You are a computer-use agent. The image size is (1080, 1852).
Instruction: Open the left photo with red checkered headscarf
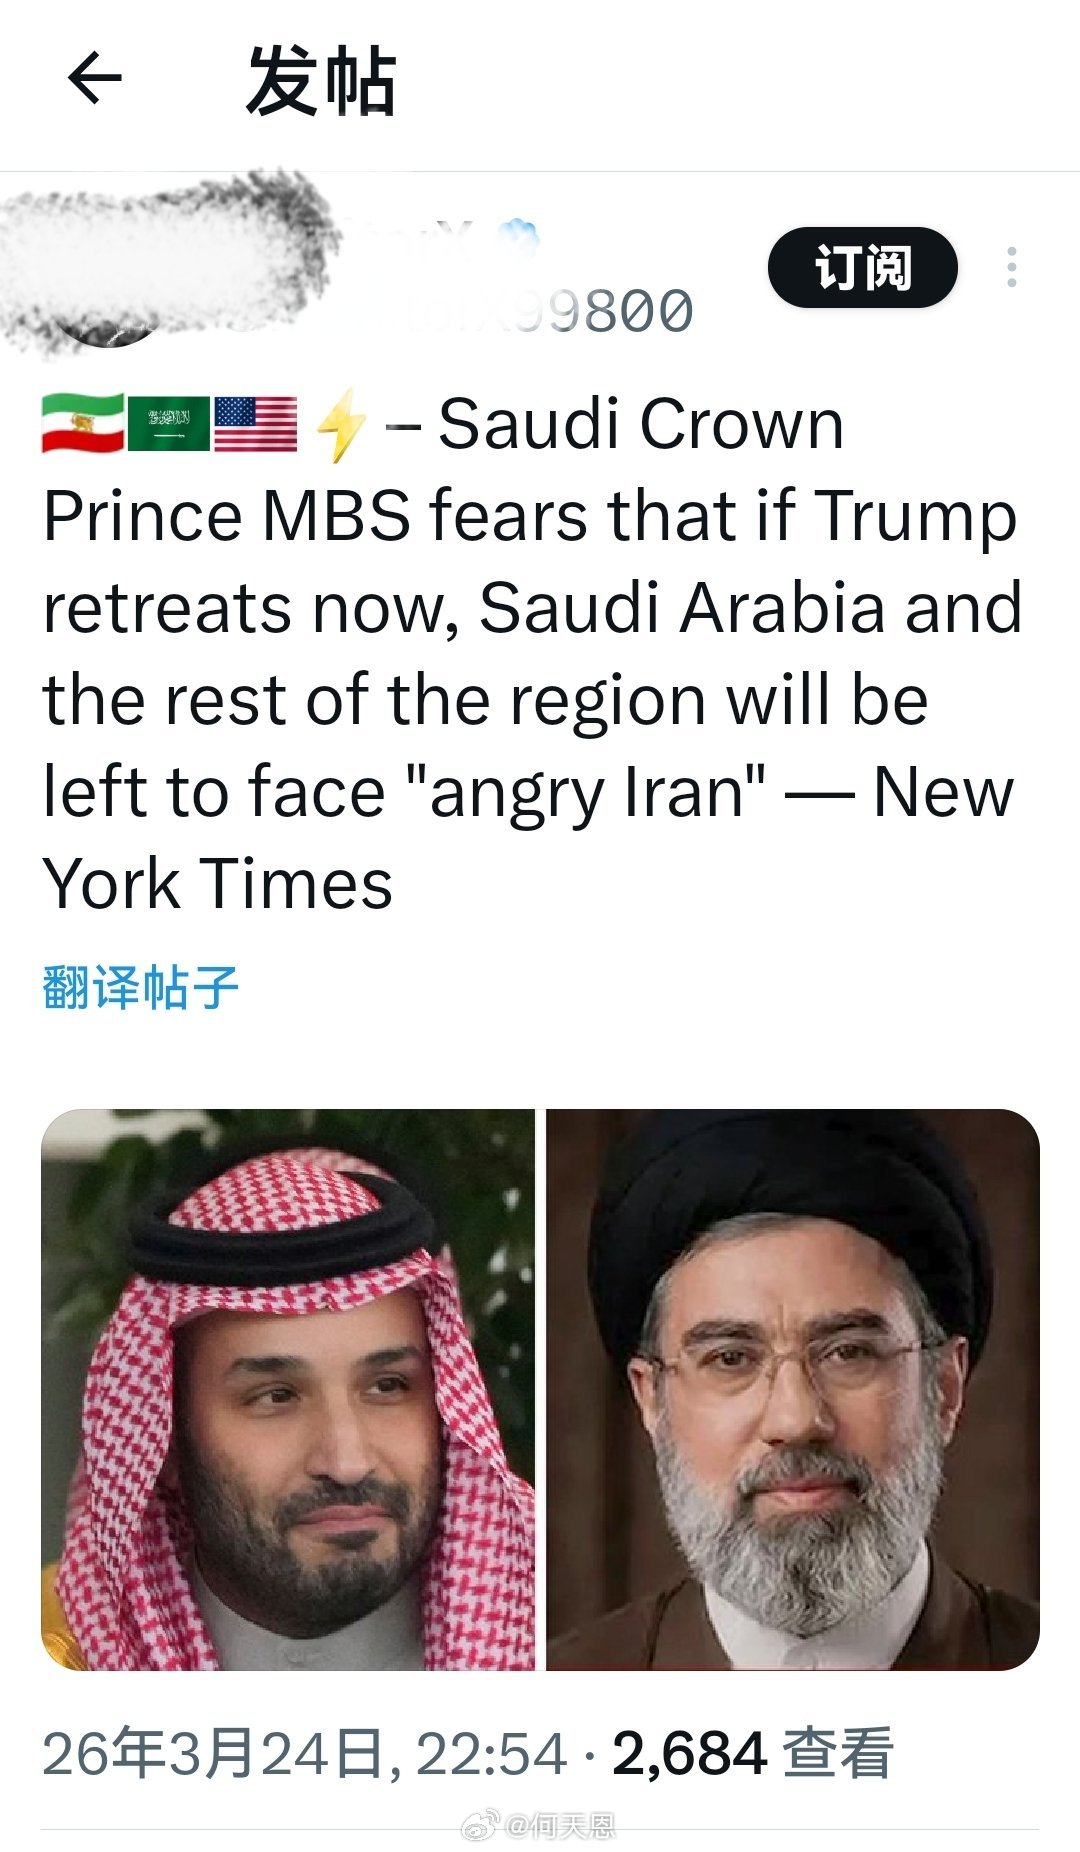pyautogui.click(x=288, y=1389)
